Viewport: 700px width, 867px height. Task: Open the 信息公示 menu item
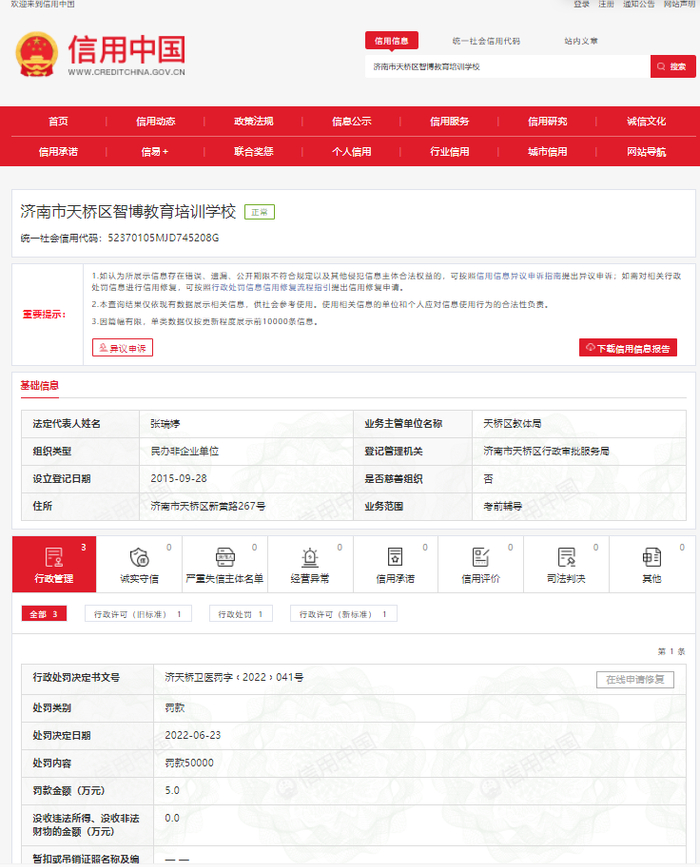click(x=351, y=122)
